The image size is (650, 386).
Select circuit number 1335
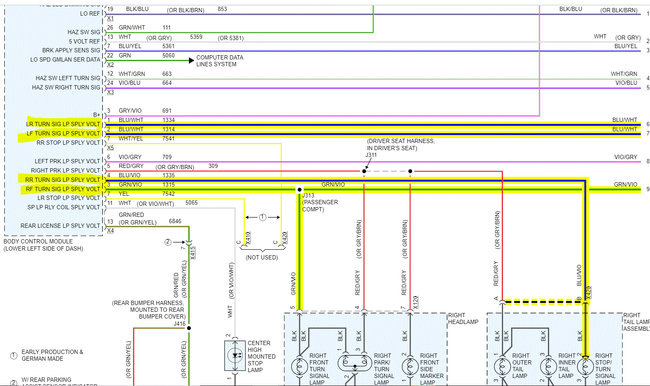coord(168,175)
